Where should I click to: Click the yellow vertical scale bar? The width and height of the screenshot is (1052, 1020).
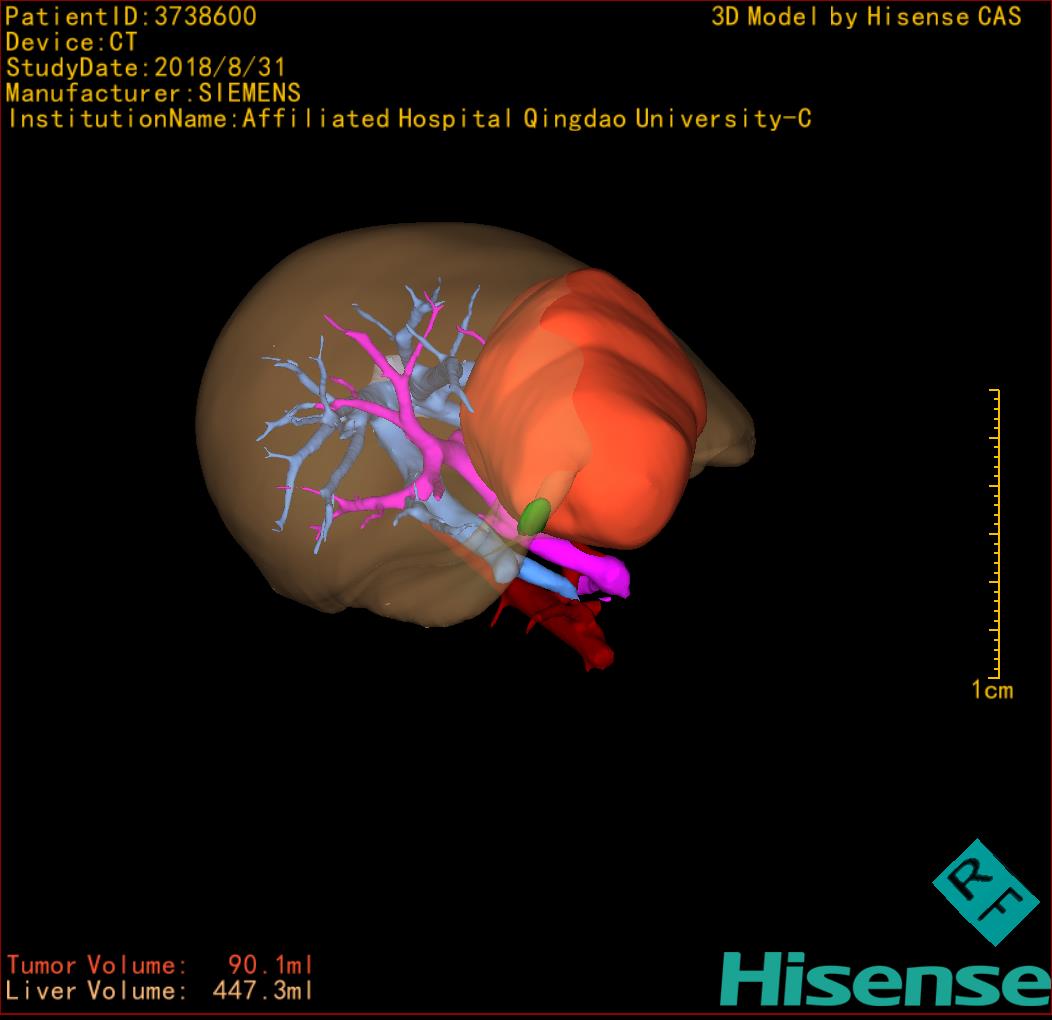click(x=996, y=532)
